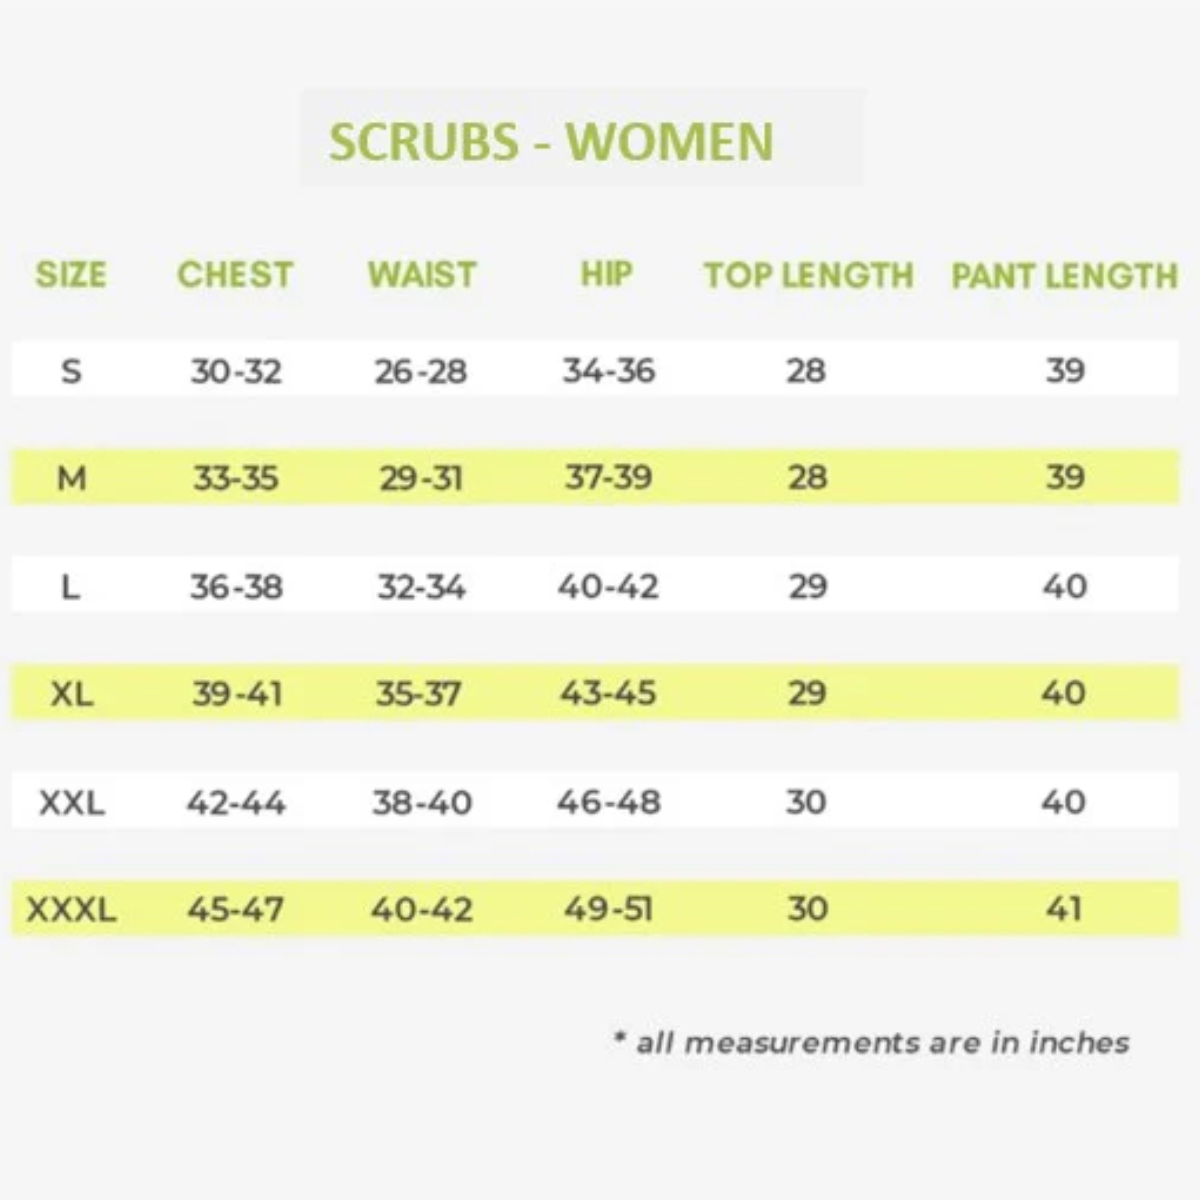
Task: Select chest measurement 33-35
Action: 236,478
